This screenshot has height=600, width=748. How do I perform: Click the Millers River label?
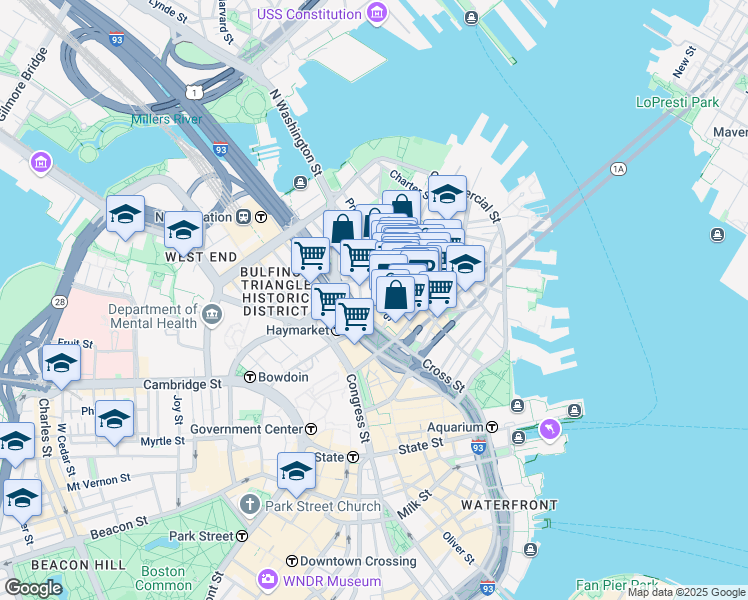coord(166,119)
